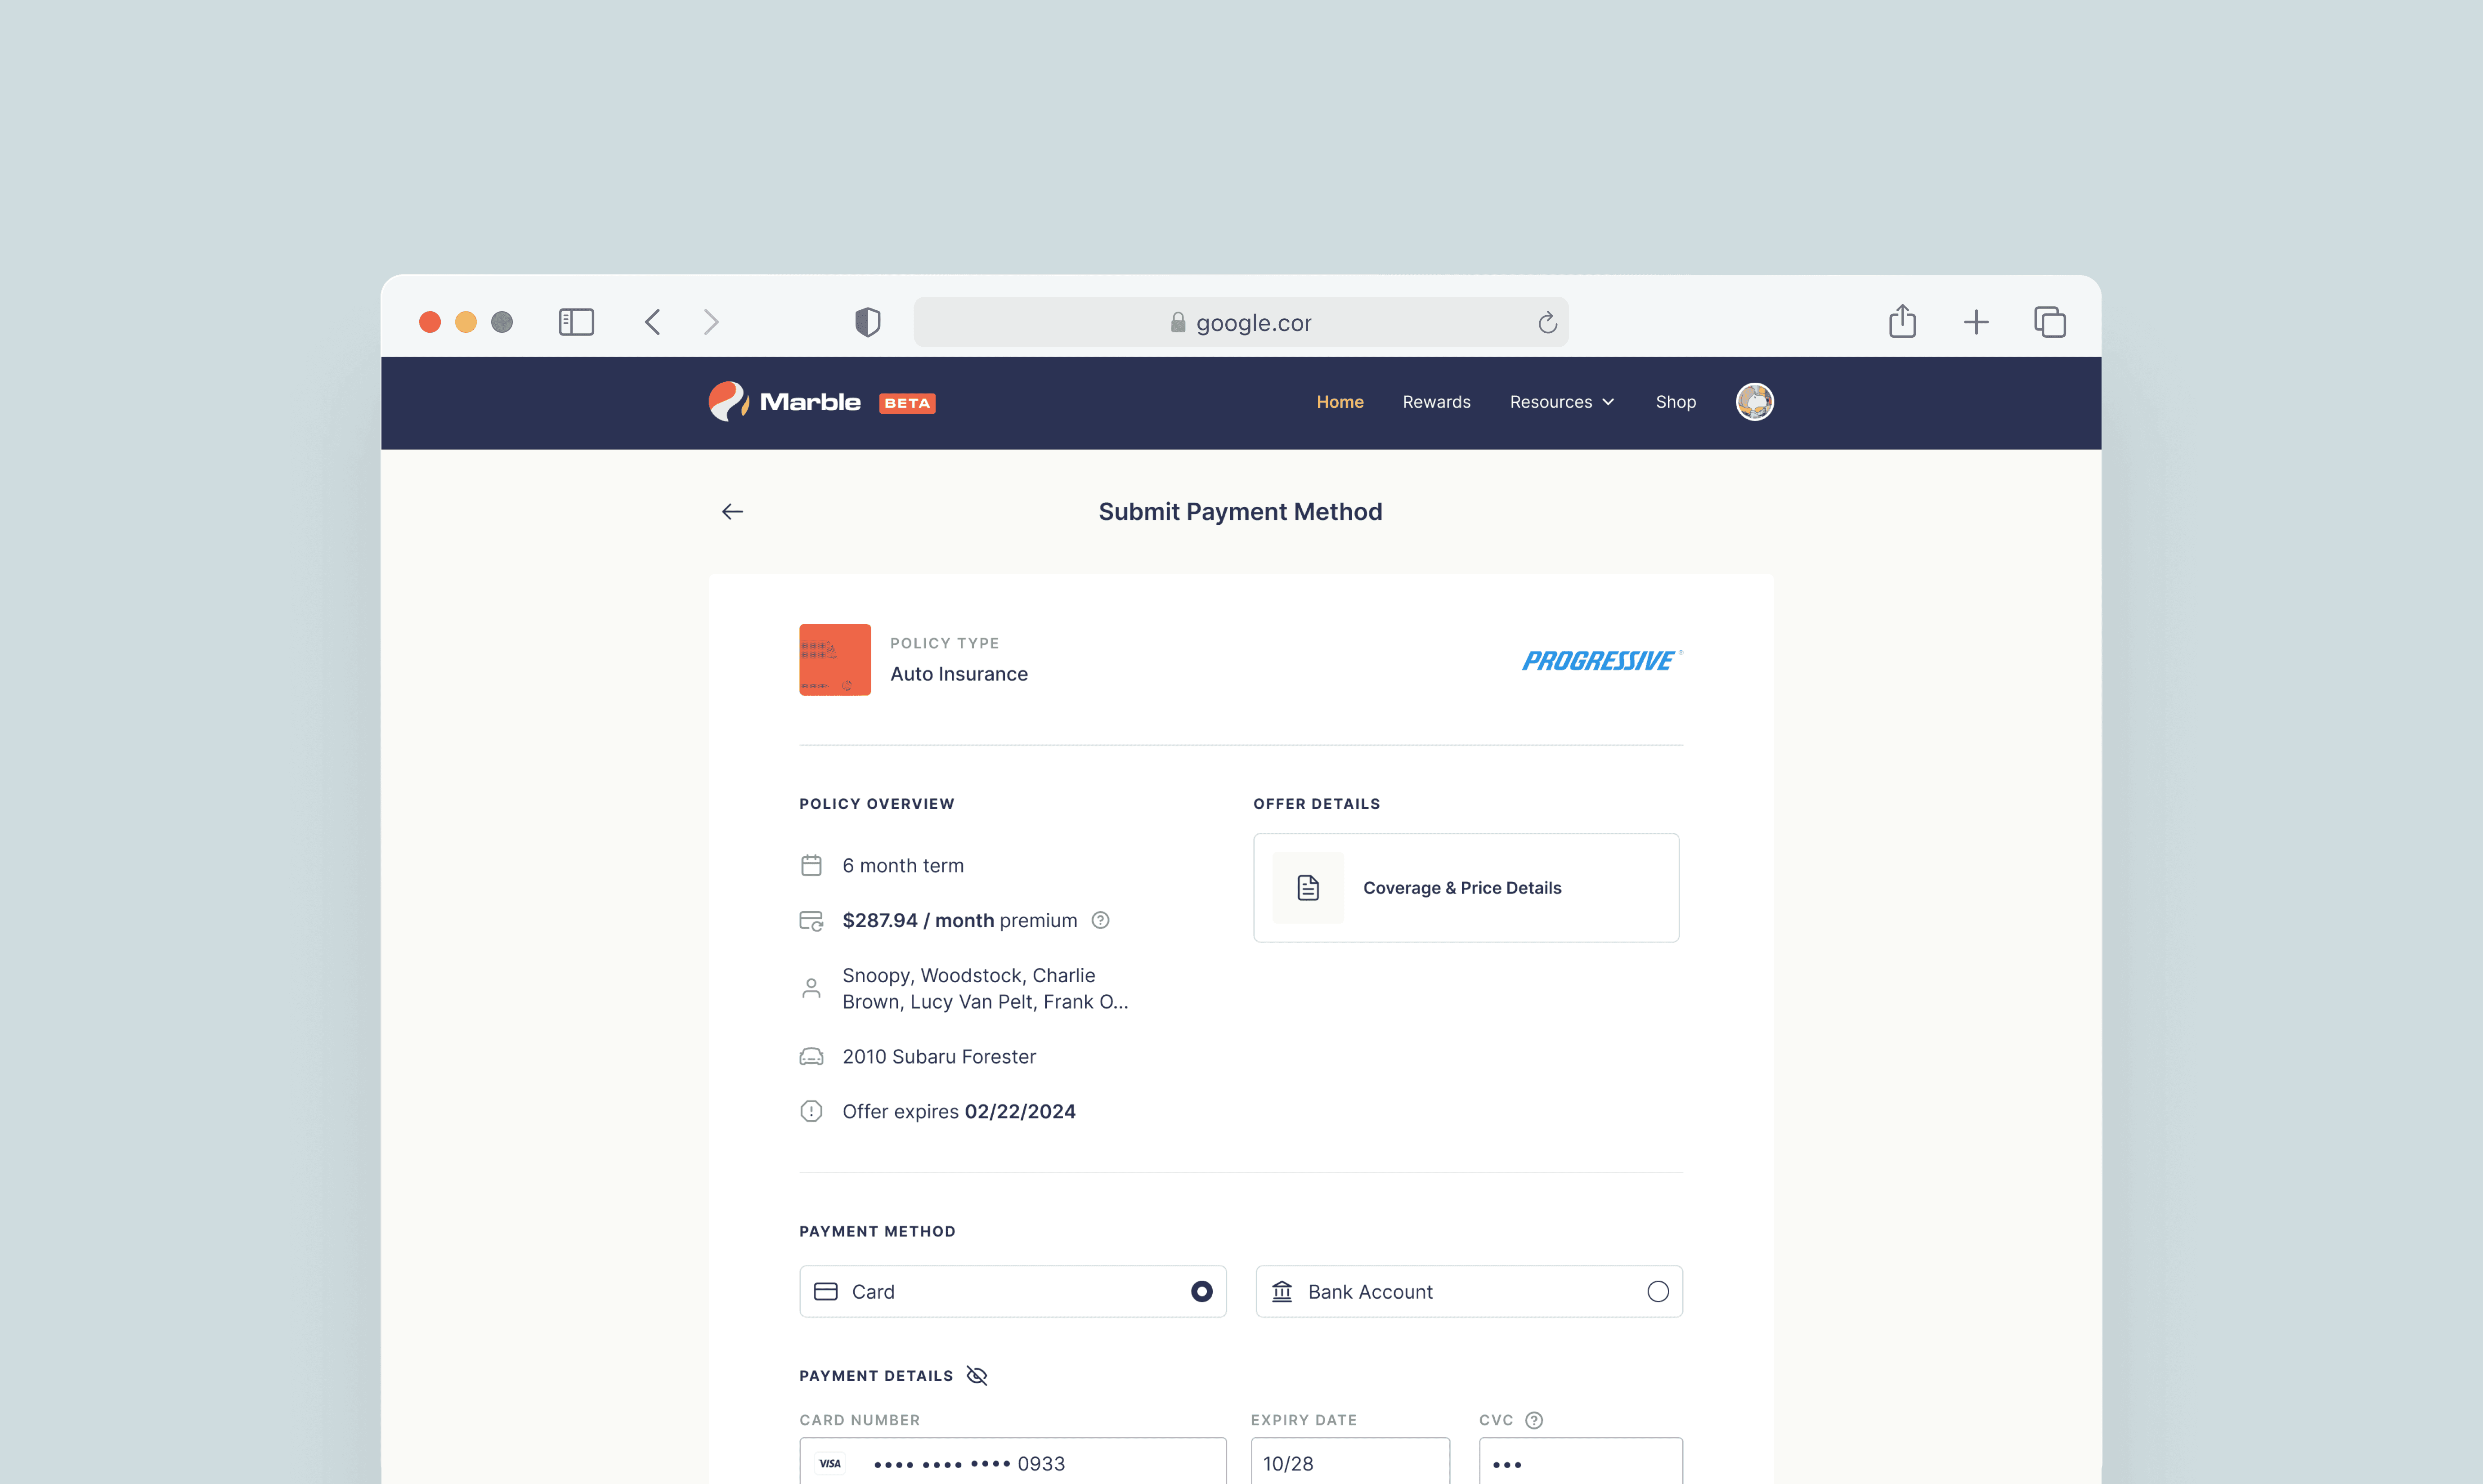Click the BETA badge
Viewport: 2483px width, 1484px height.
(x=907, y=403)
